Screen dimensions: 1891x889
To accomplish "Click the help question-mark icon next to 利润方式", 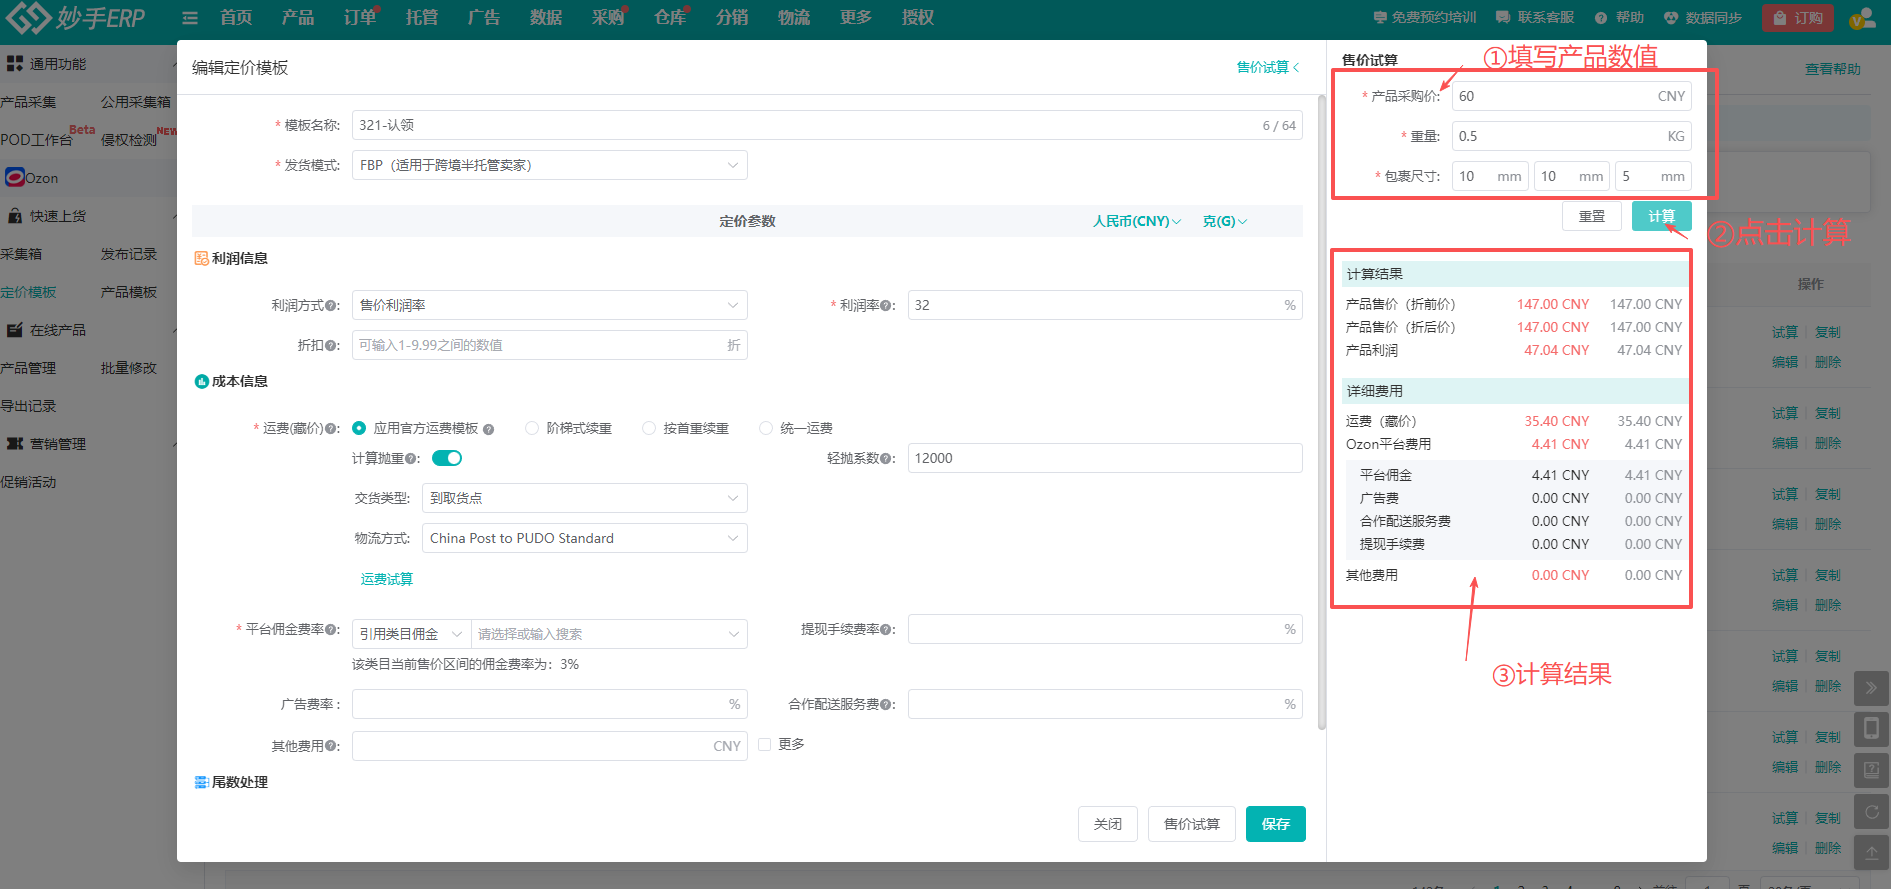I will (x=331, y=306).
